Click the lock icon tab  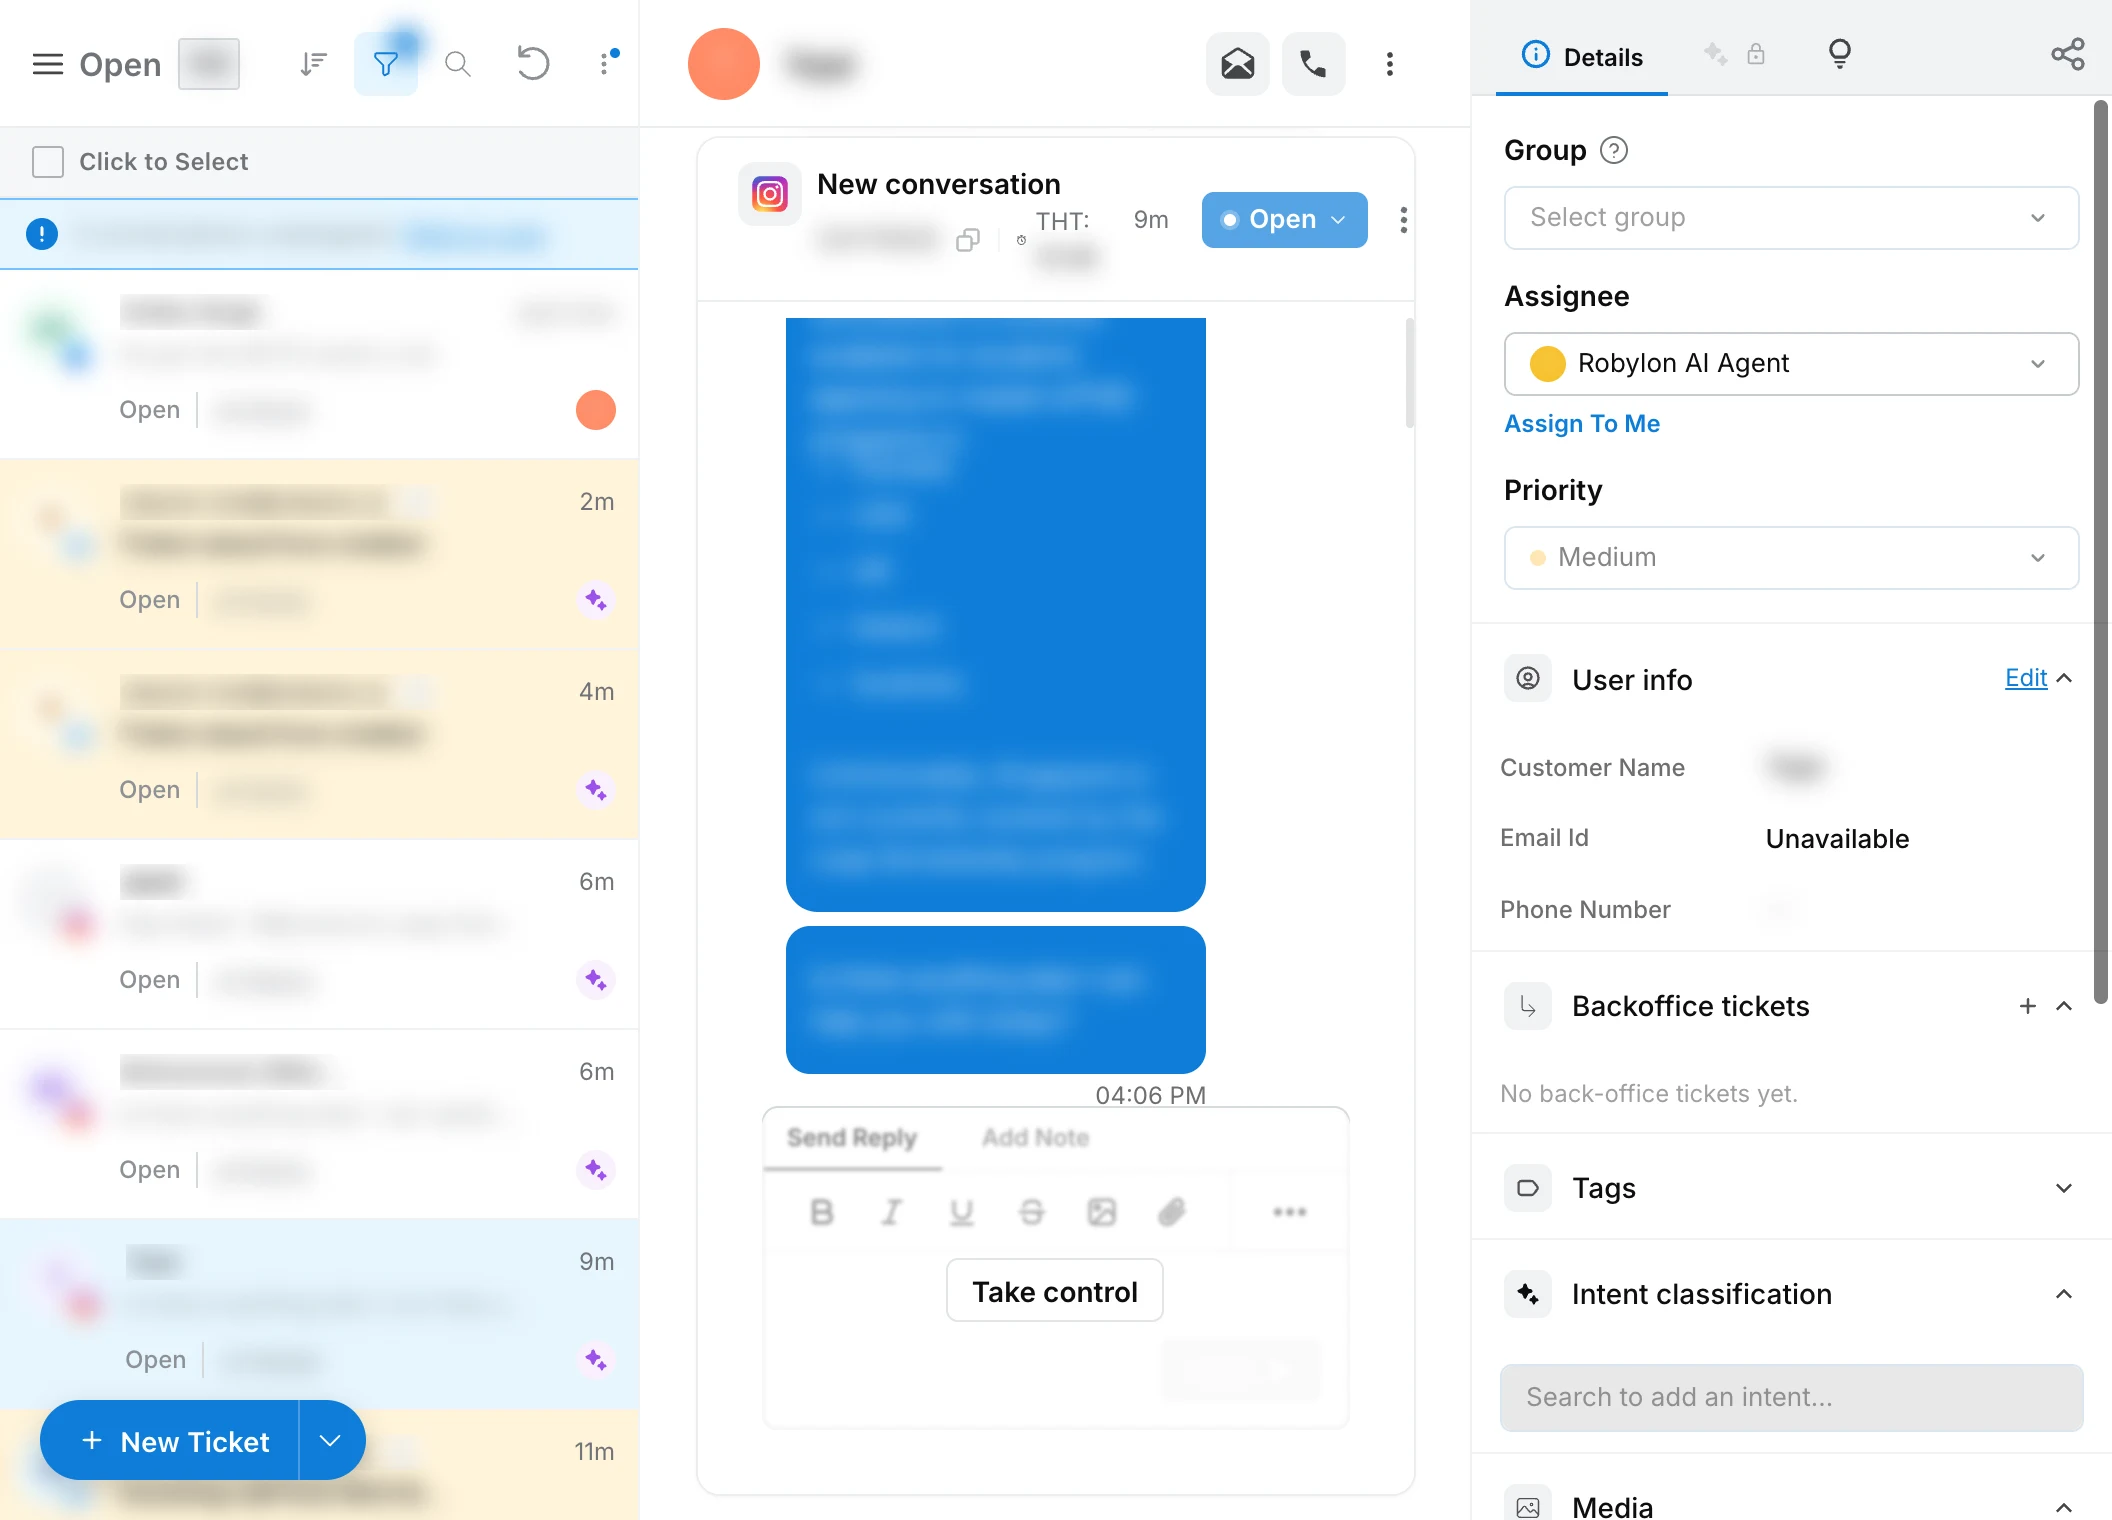[x=1755, y=54]
